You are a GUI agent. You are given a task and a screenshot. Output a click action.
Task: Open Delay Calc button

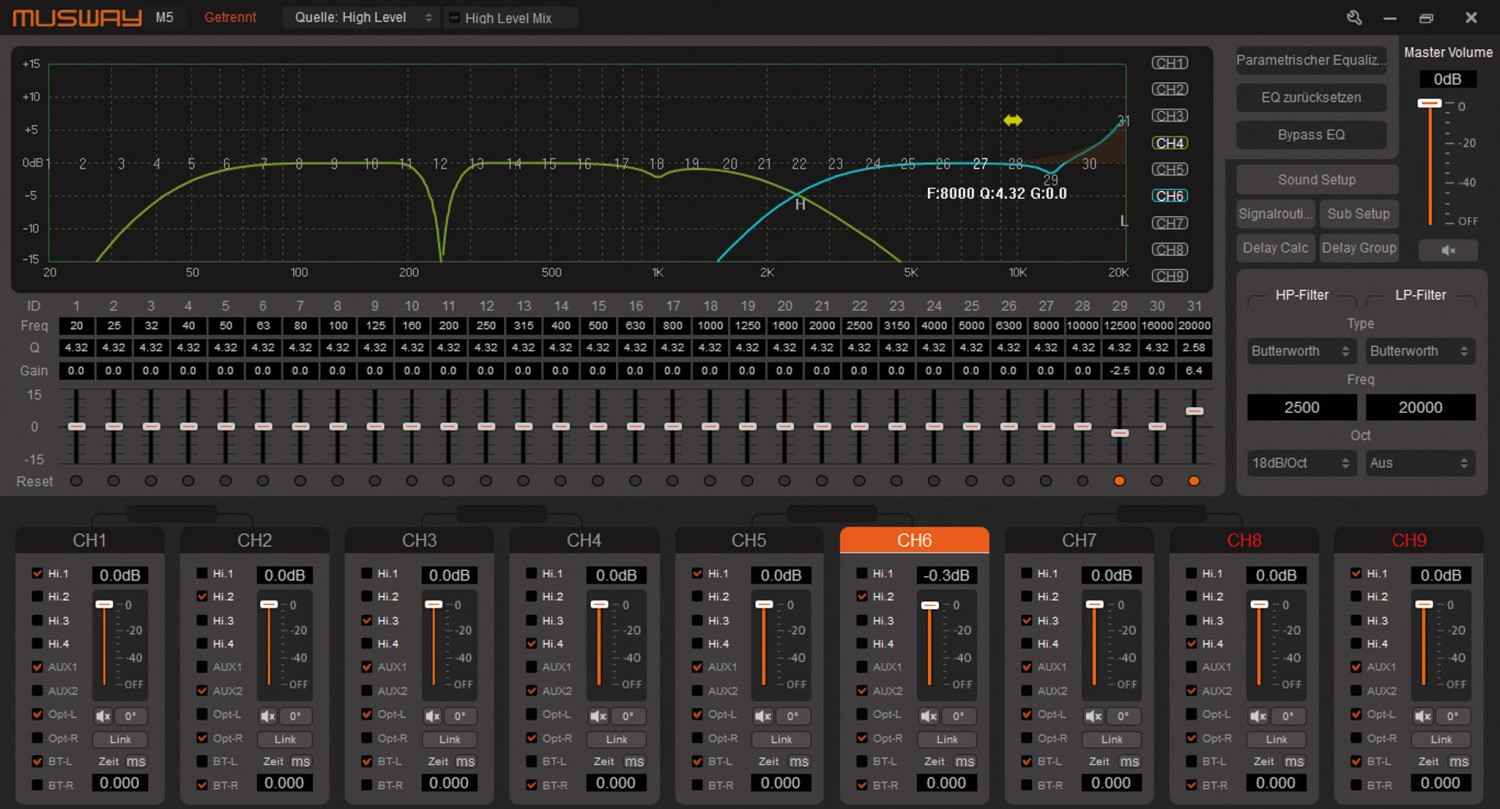pyautogui.click(x=1275, y=248)
